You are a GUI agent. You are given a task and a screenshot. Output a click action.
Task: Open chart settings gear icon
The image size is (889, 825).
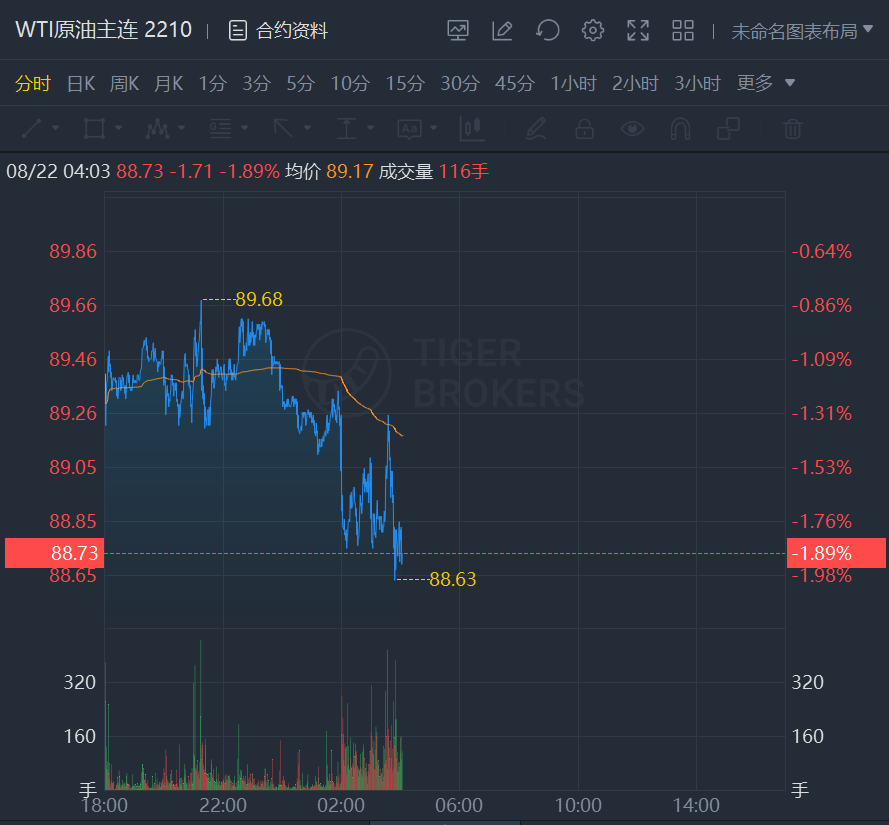coord(593,30)
